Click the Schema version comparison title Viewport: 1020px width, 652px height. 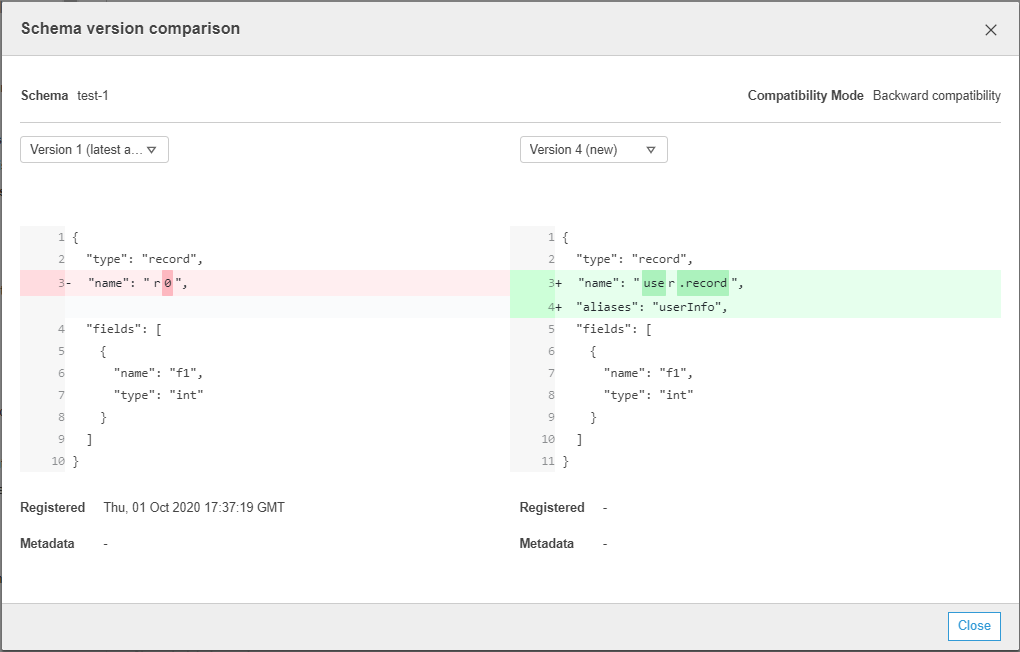coord(130,29)
